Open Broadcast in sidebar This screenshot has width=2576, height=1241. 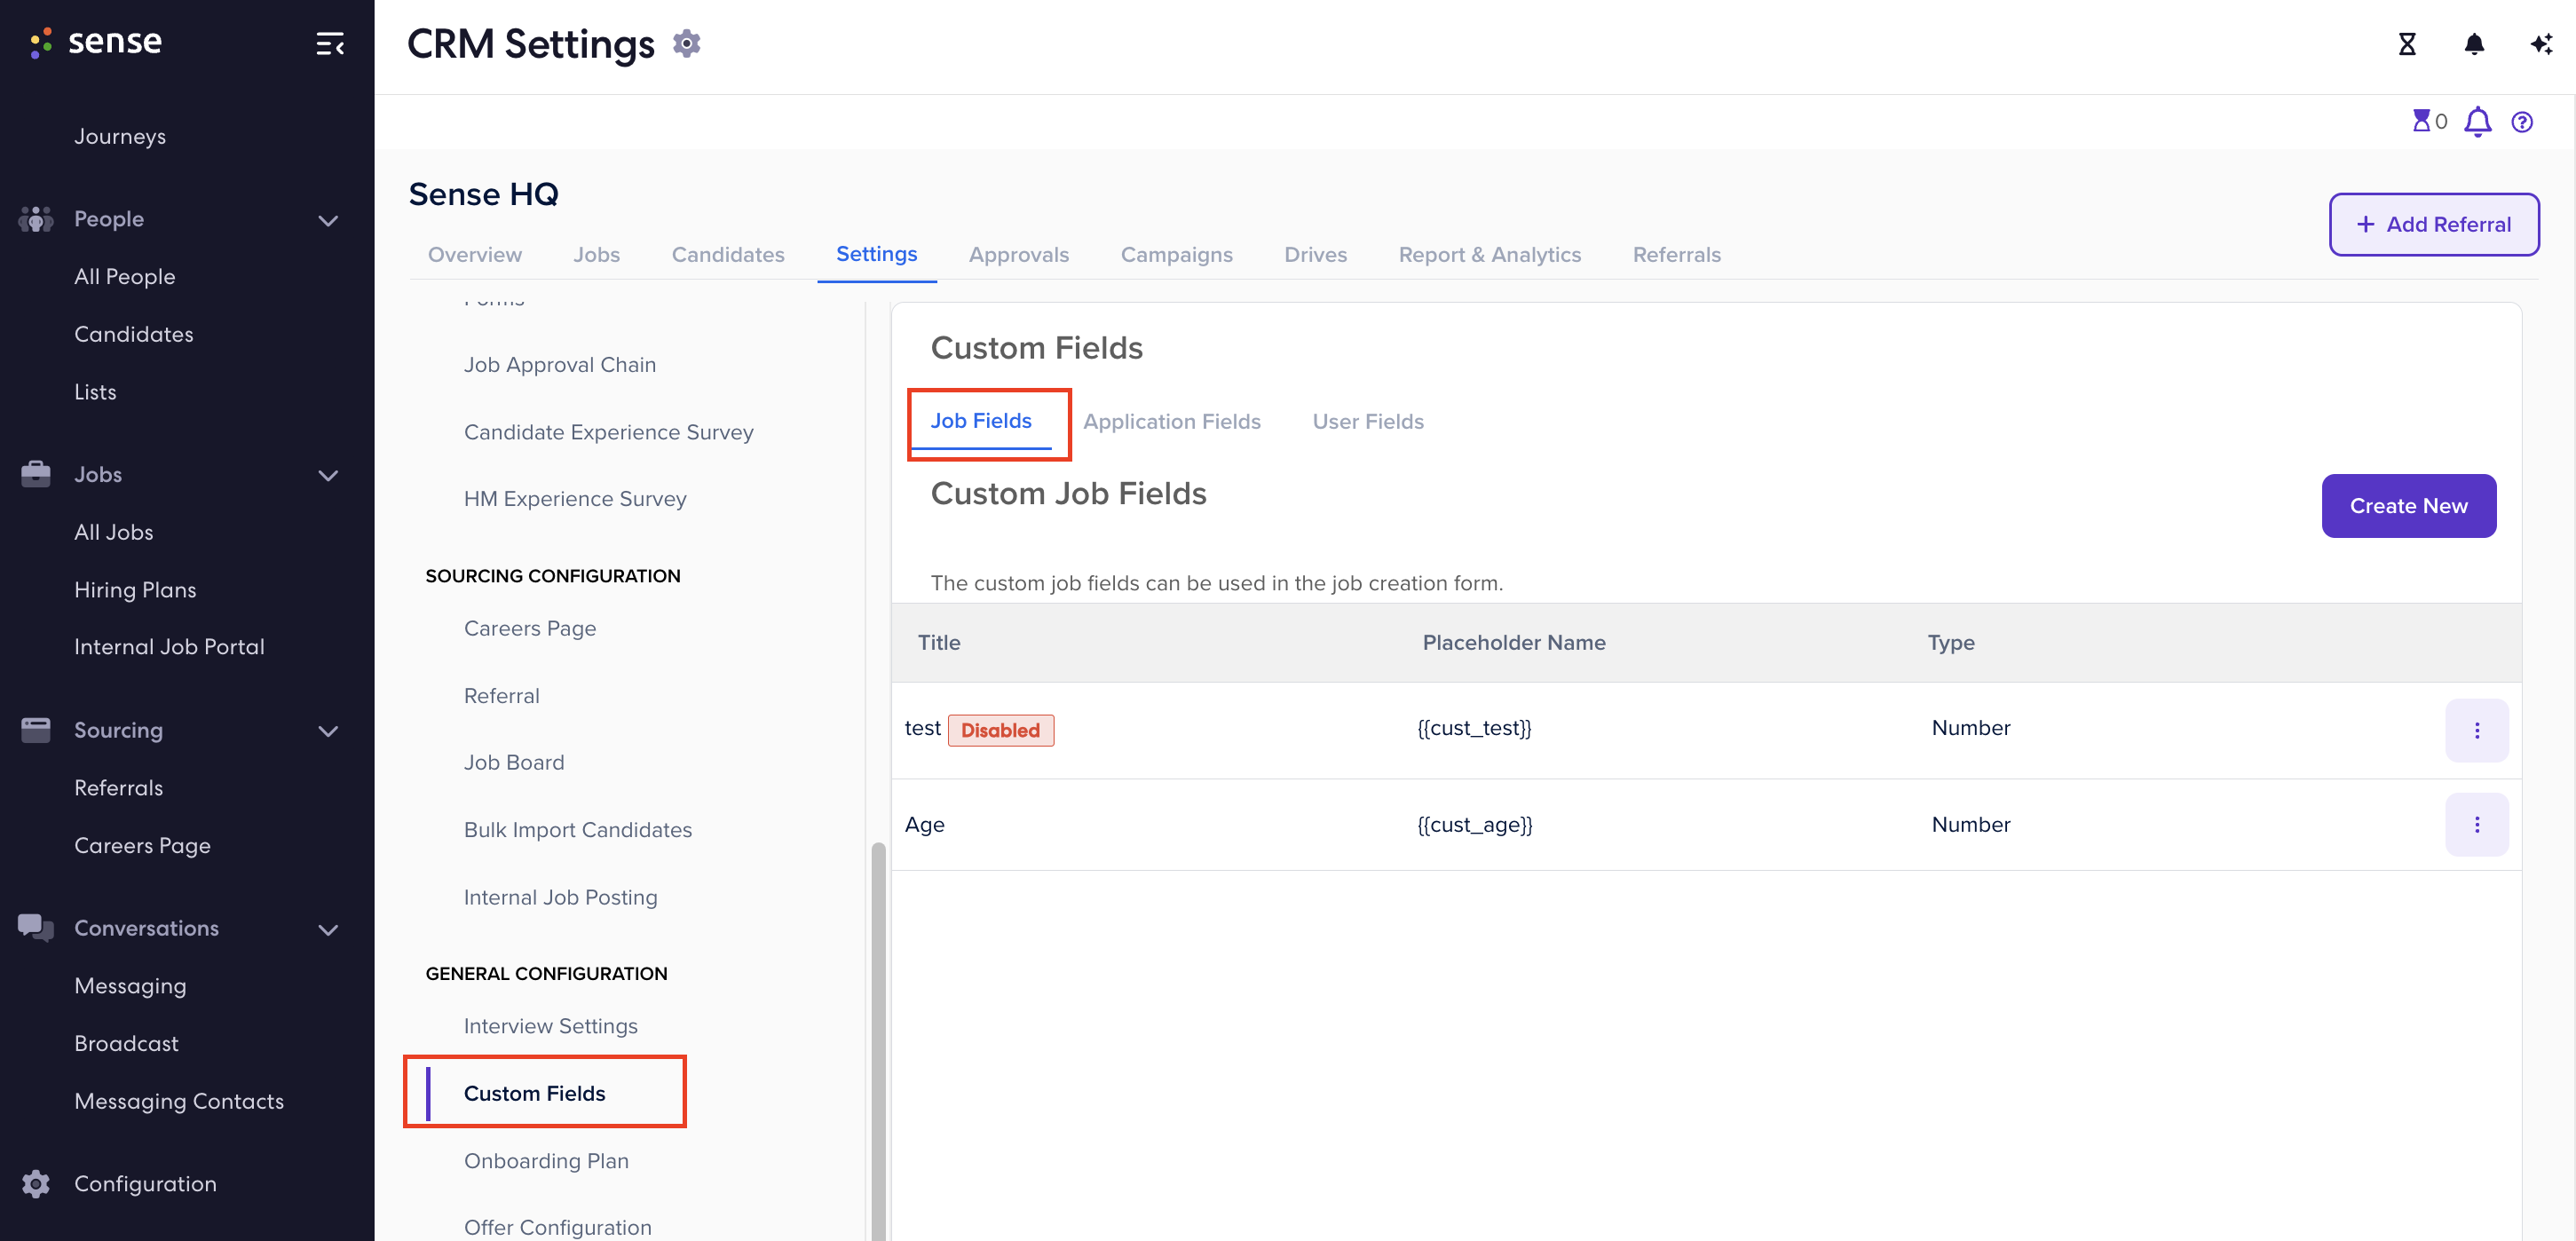click(127, 1044)
